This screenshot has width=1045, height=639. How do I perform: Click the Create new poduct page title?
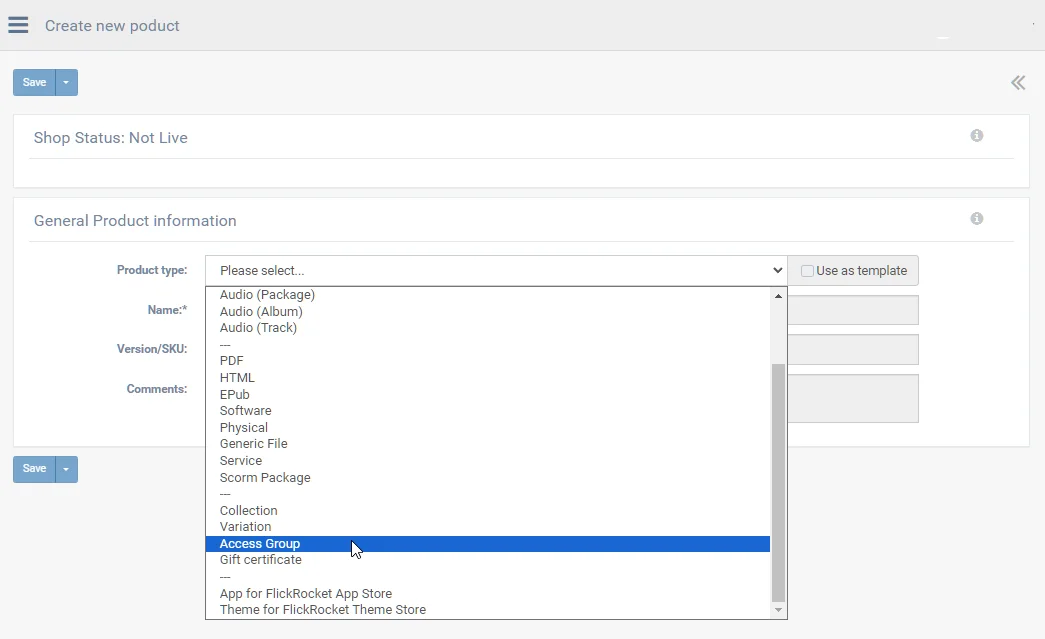point(112,25)
